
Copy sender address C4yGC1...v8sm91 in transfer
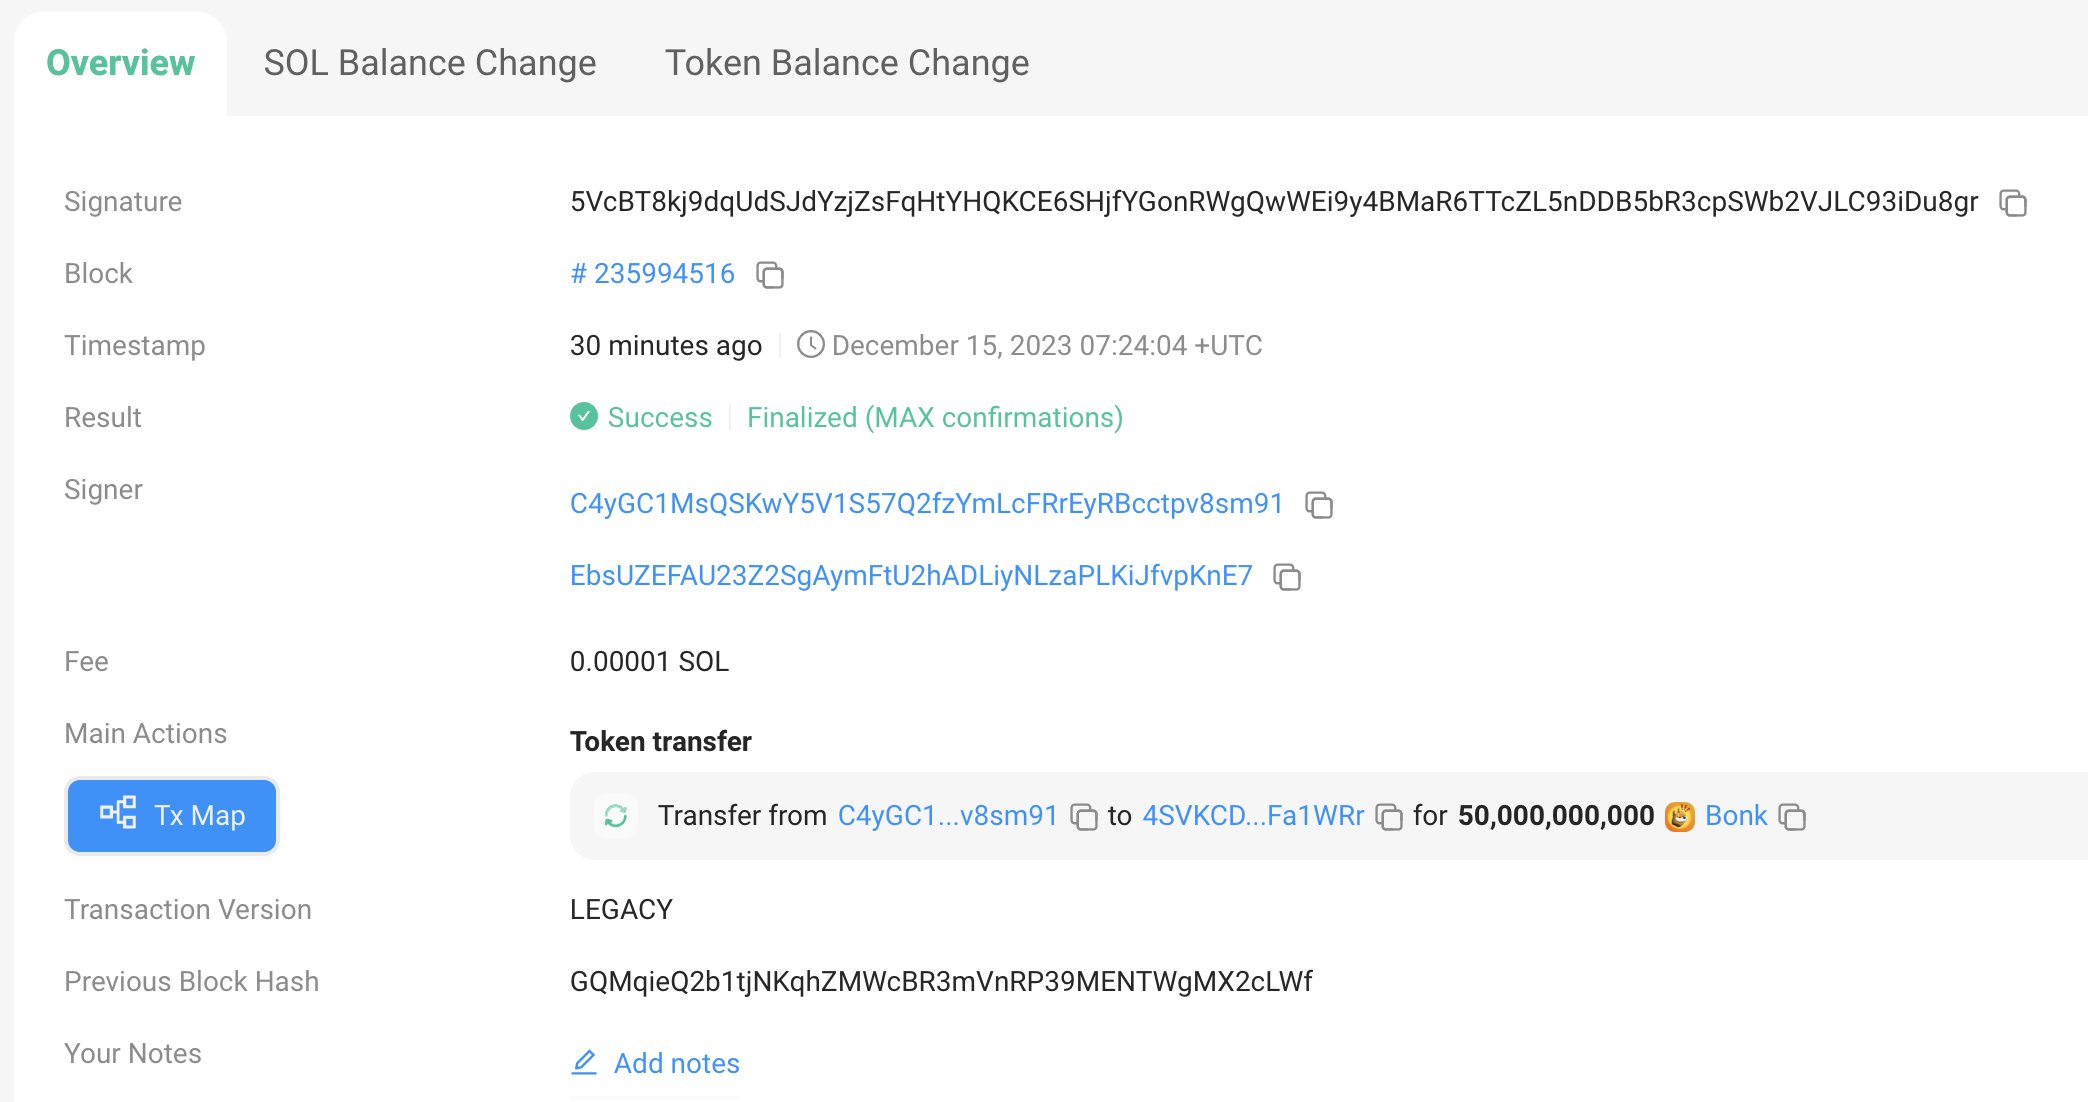pyautogui.click(x=1083, y=817)
